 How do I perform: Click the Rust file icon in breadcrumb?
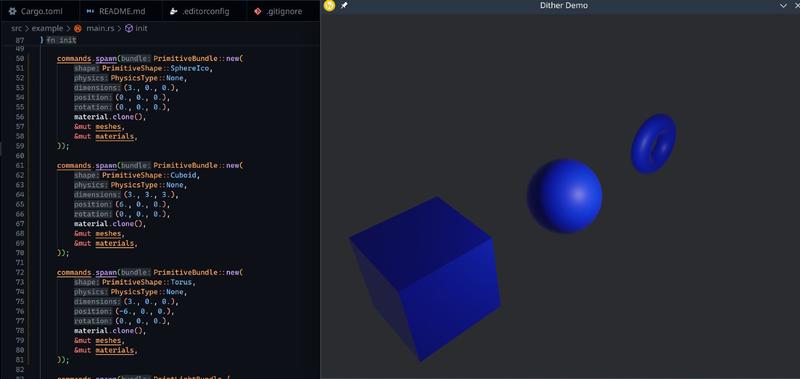coord(78,29)
